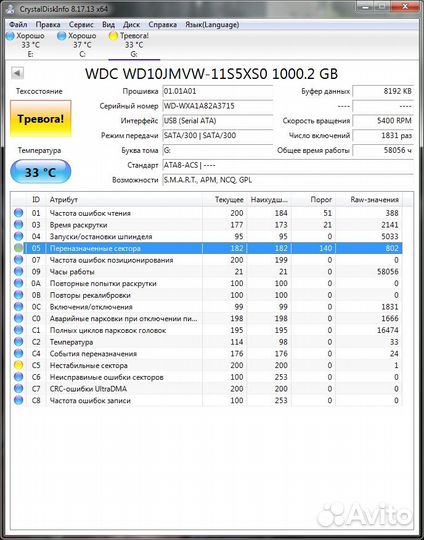
Task: Select the Нестабильные сектора attribute text
Action: pyautogui.click(x=89, y=365)
